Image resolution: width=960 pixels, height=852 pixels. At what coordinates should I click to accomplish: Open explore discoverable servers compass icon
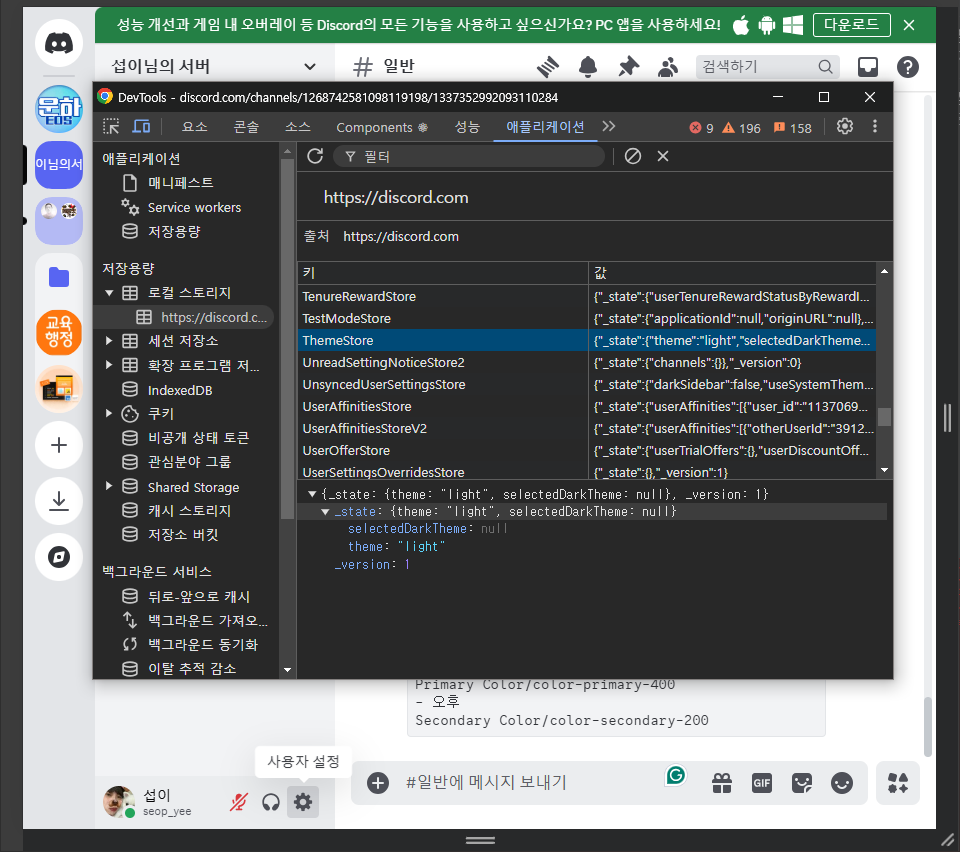click(x=59, y=557)
